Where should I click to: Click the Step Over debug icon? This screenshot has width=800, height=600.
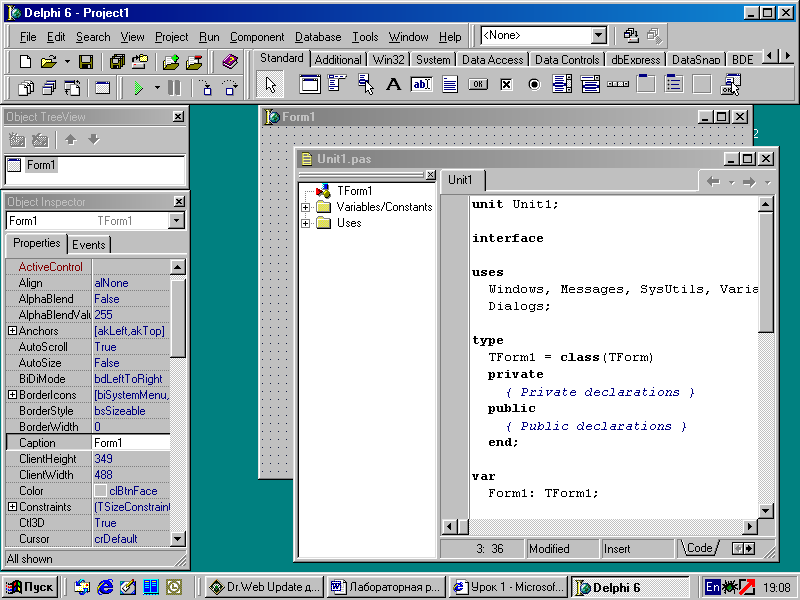click(x=230, y=88)
